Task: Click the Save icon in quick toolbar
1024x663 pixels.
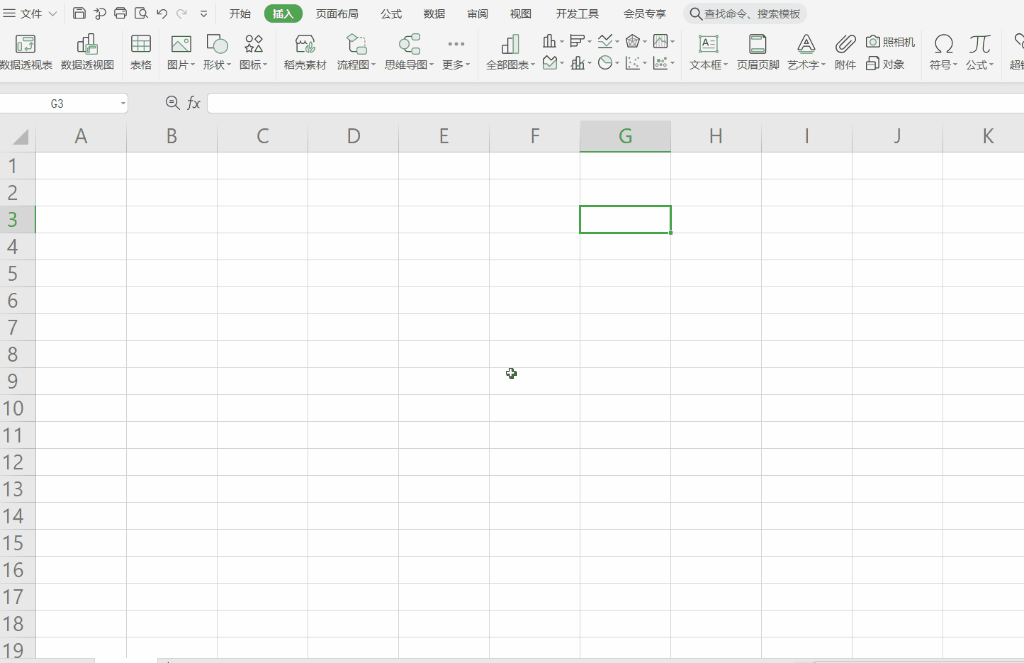Action: [x=80, y=14]
